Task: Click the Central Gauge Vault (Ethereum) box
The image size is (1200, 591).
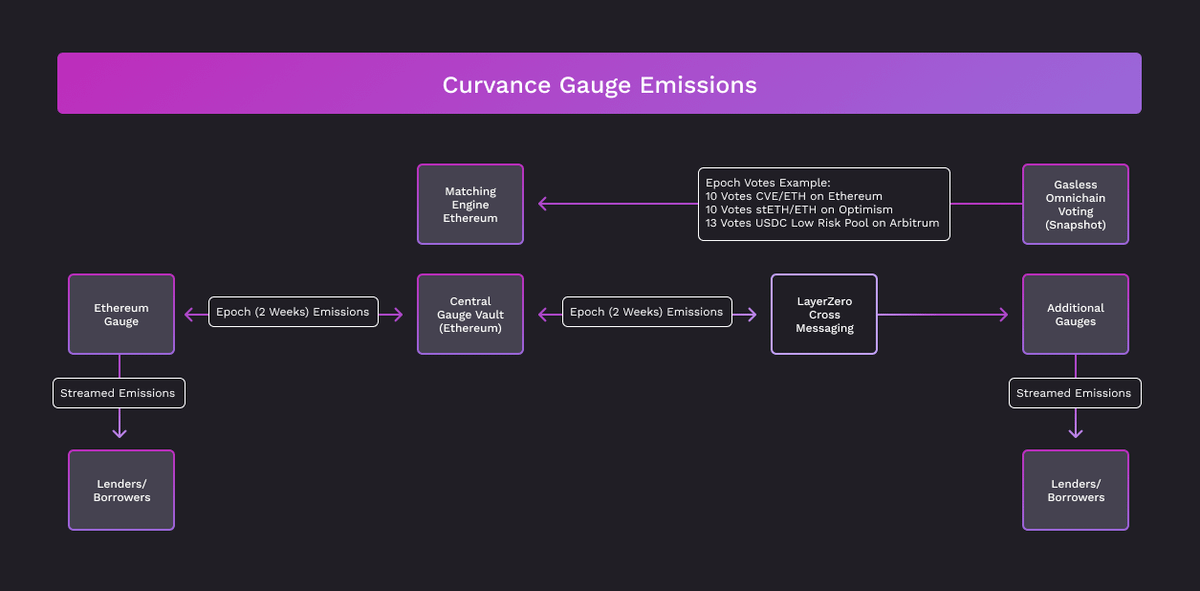Action: tap(470, 314)
